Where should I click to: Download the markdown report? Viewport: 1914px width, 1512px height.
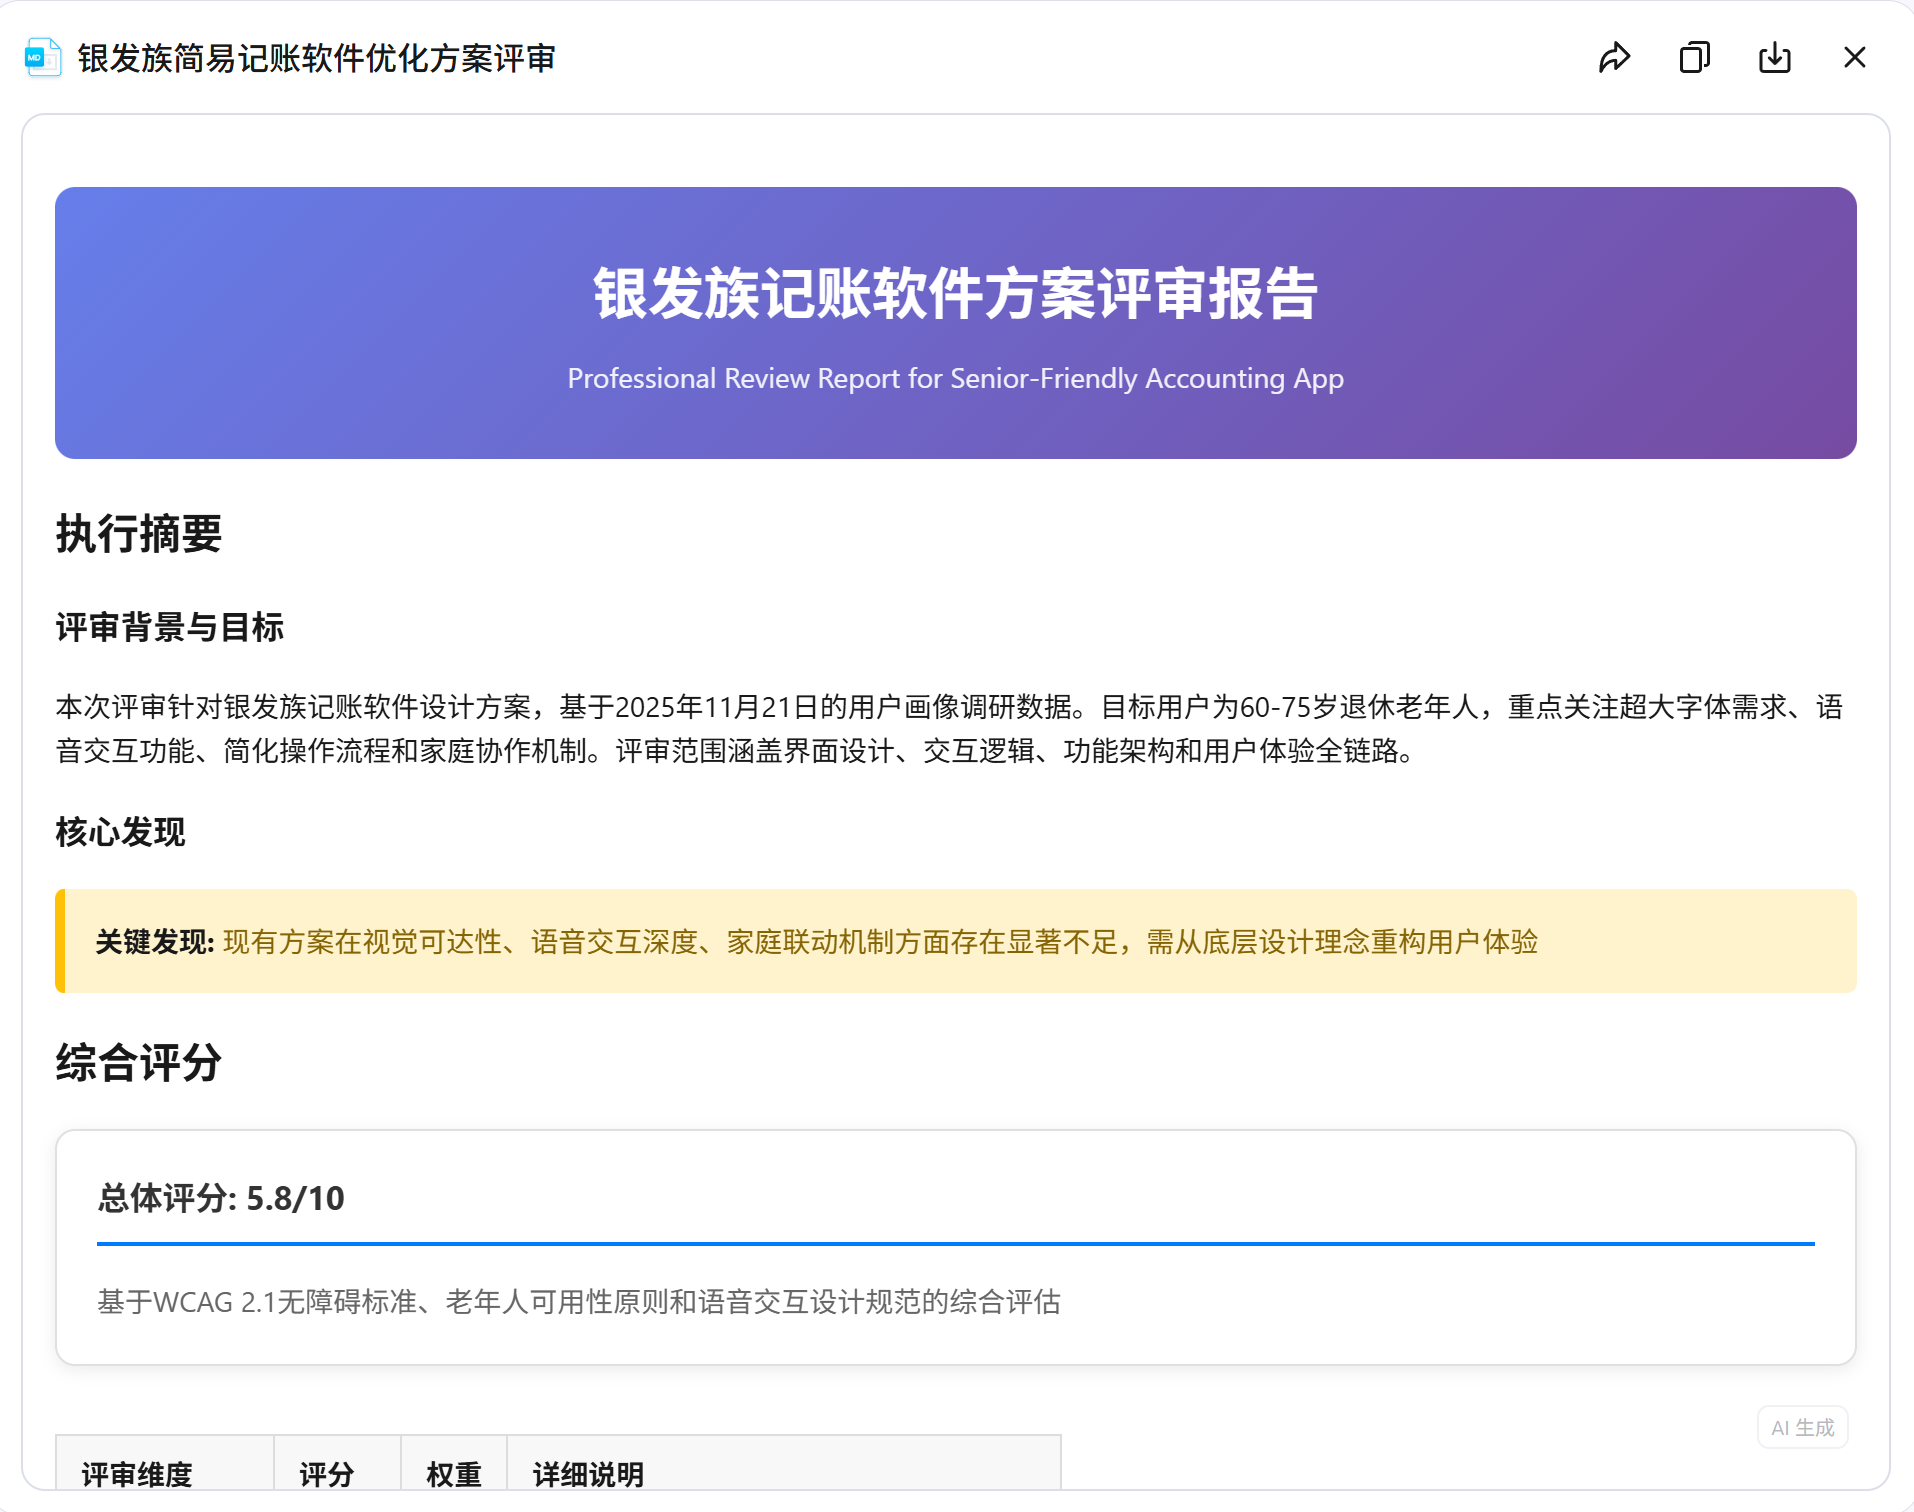(1774, 58)
